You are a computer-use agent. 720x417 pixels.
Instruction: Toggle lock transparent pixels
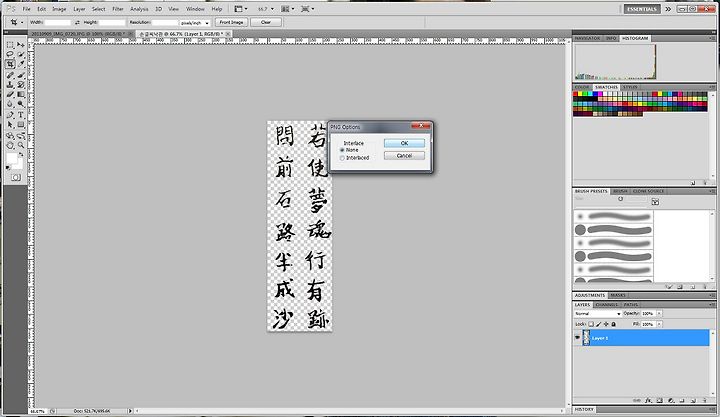click(x=591, y=324)
